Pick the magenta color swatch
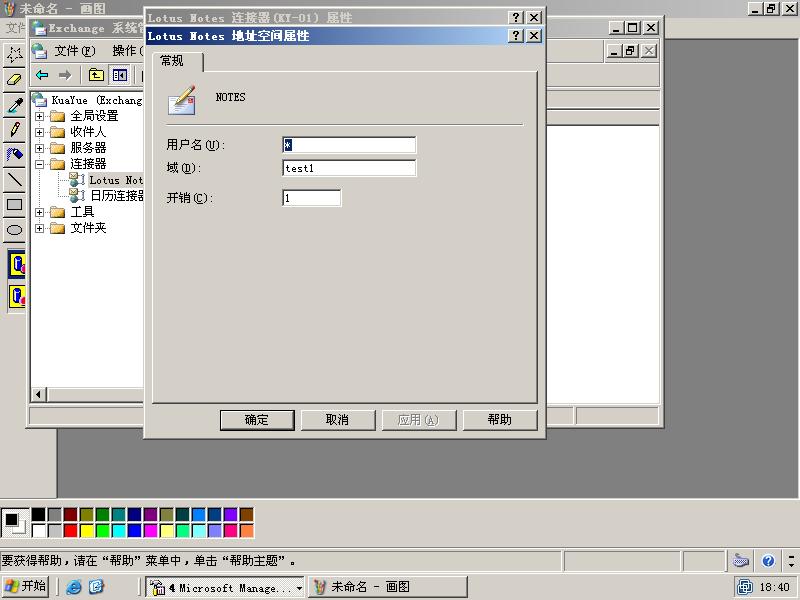The width and height of the screenshot is (800, 600). tap(151, 531)
